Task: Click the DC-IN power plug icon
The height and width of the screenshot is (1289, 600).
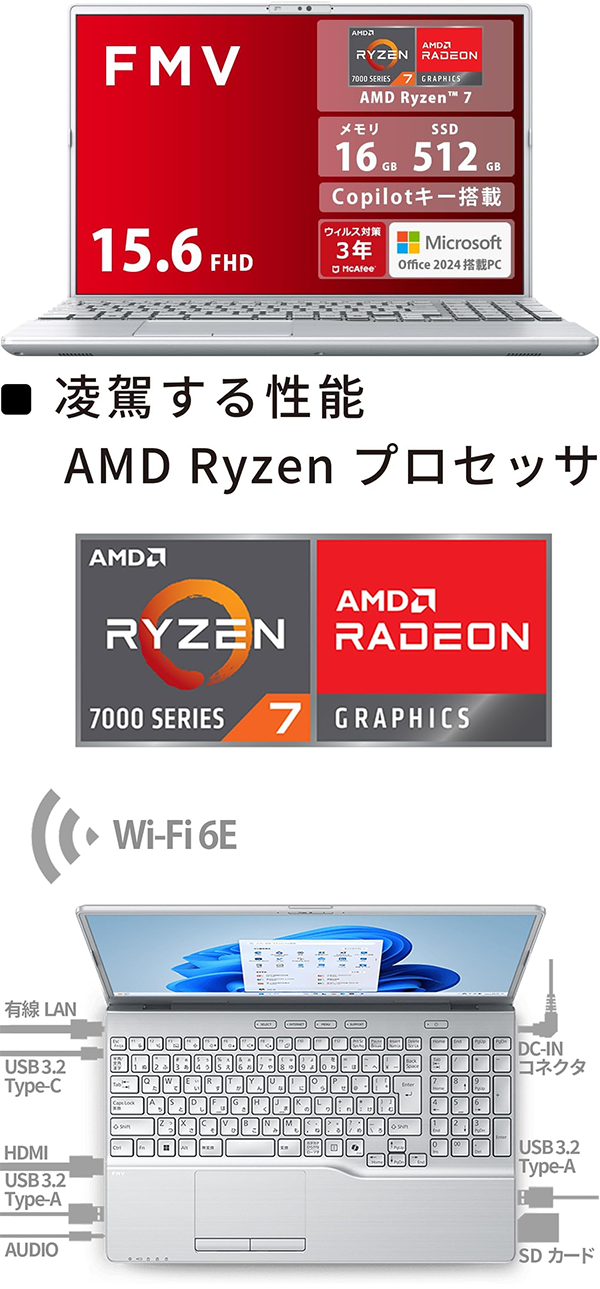Action: tap(547, 996)
